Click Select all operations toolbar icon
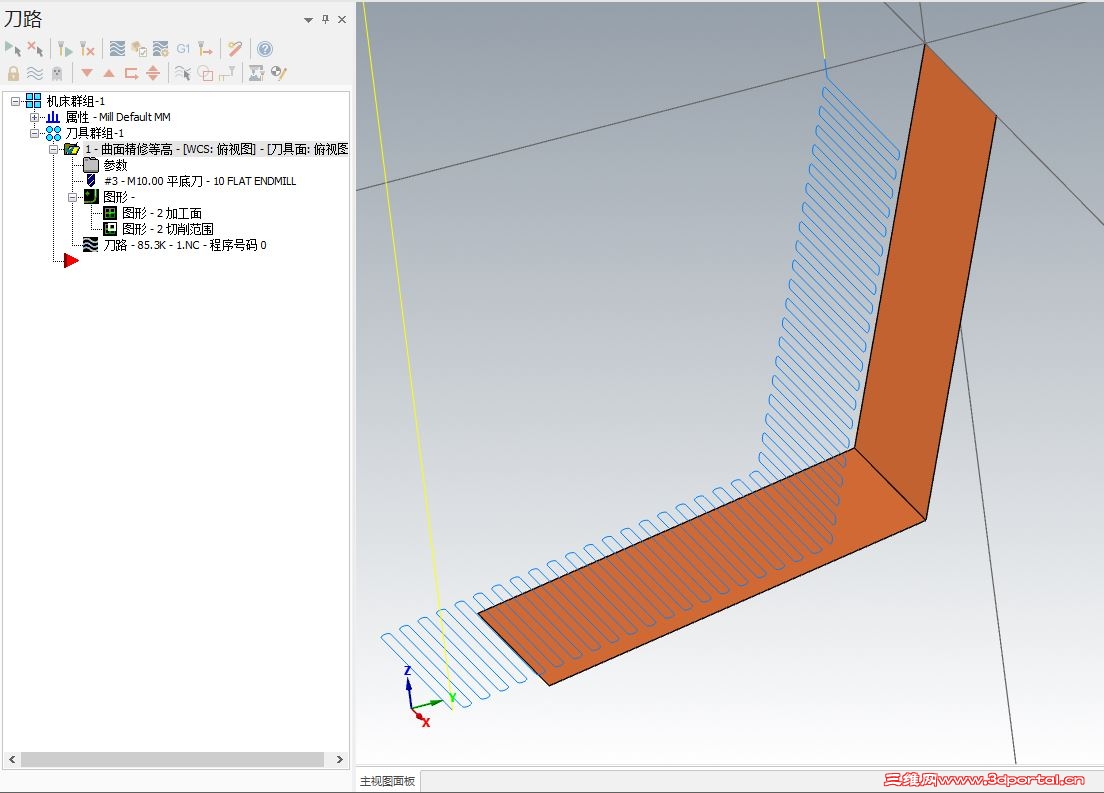Screen dimensions: 1104x793 pyautogui.click(x=13, y=49)
